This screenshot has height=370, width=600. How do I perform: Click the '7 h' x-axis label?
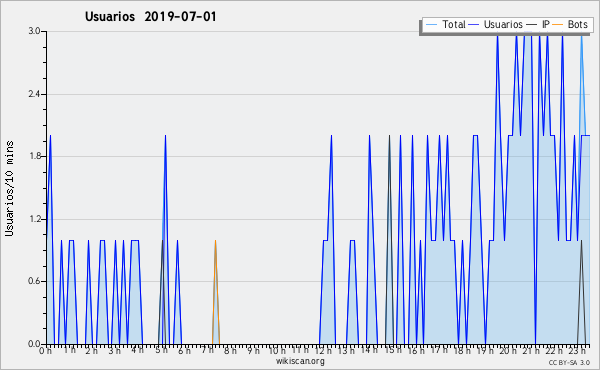[x=207, y=350]
